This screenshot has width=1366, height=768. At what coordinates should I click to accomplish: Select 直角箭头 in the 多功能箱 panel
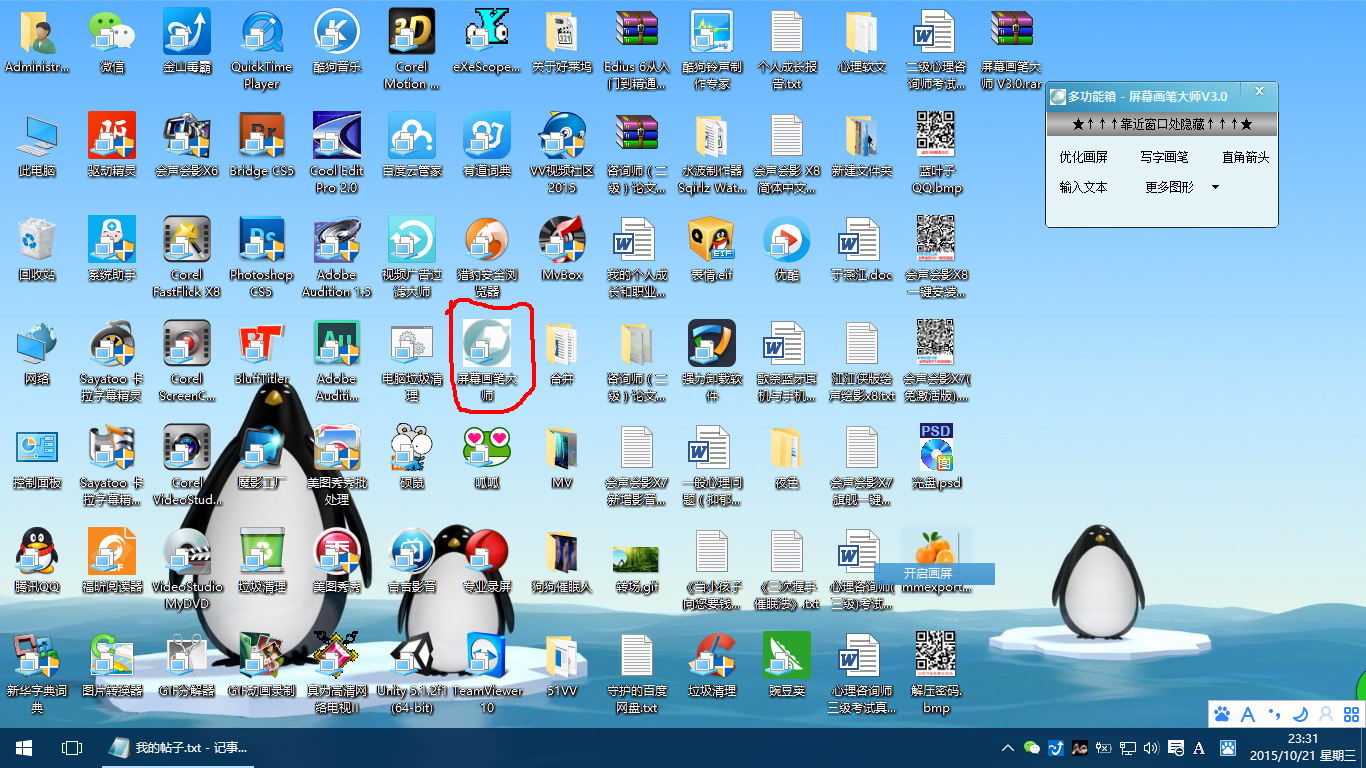[1245, 157]
